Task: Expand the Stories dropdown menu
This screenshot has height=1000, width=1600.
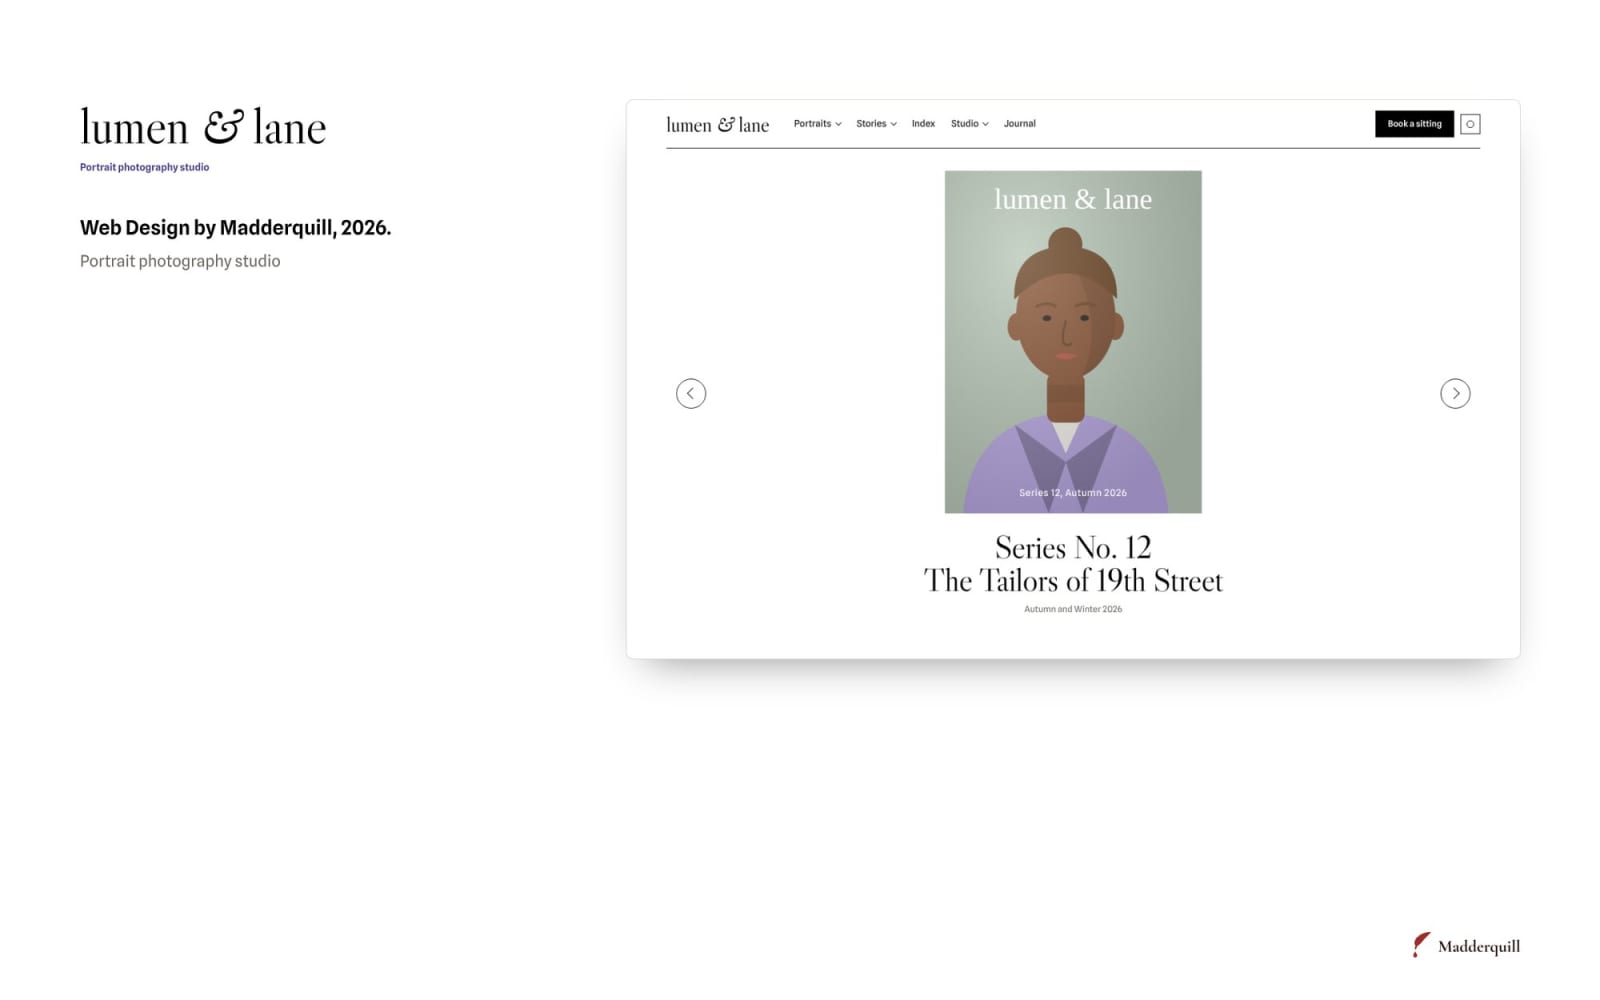Action: [x=876, y=124]
